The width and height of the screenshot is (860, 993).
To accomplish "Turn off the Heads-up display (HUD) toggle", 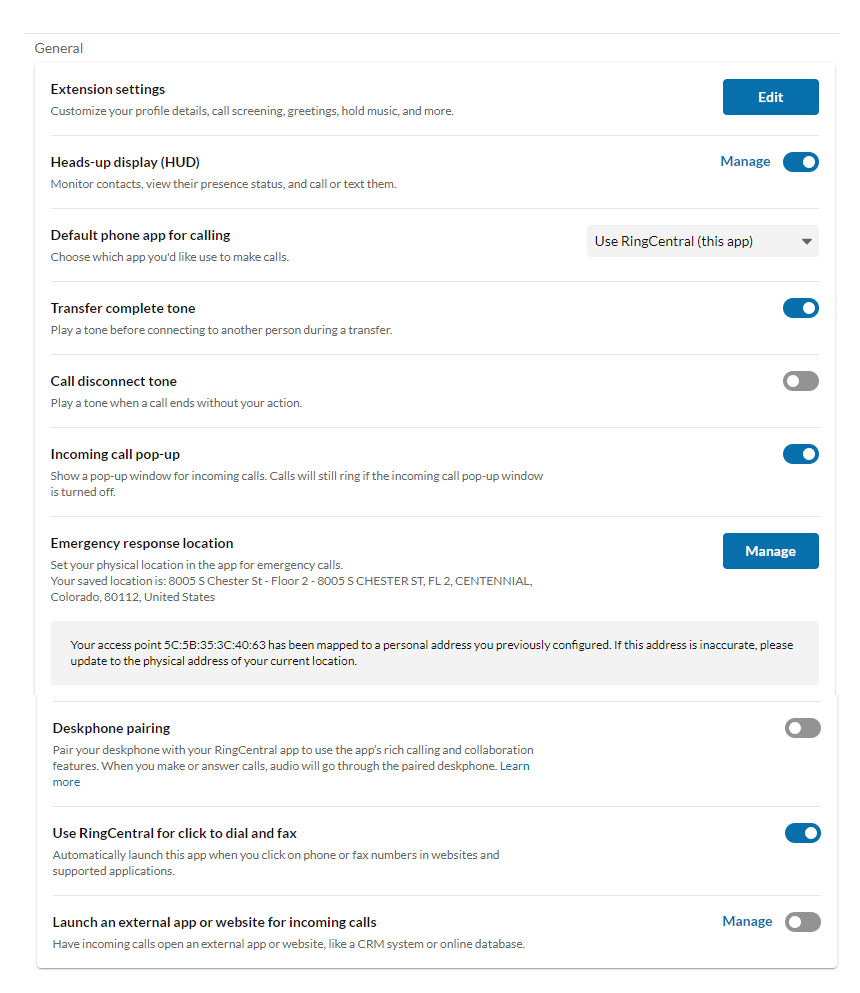I will 800,162.
